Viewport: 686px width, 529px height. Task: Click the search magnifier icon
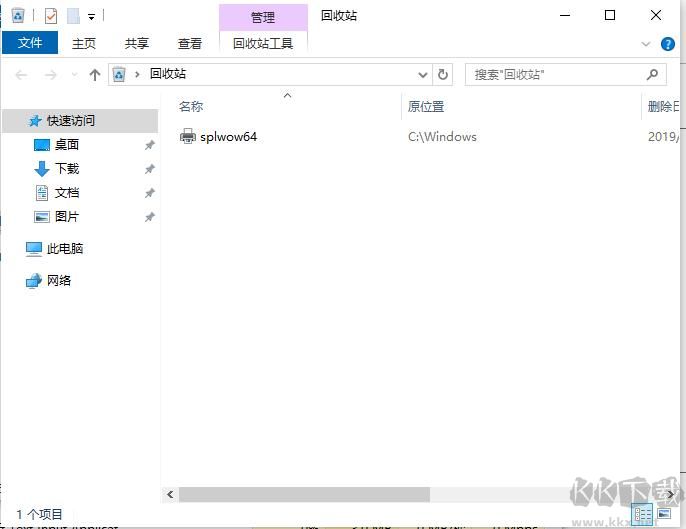pyautogui.click(x=652, y=74)
